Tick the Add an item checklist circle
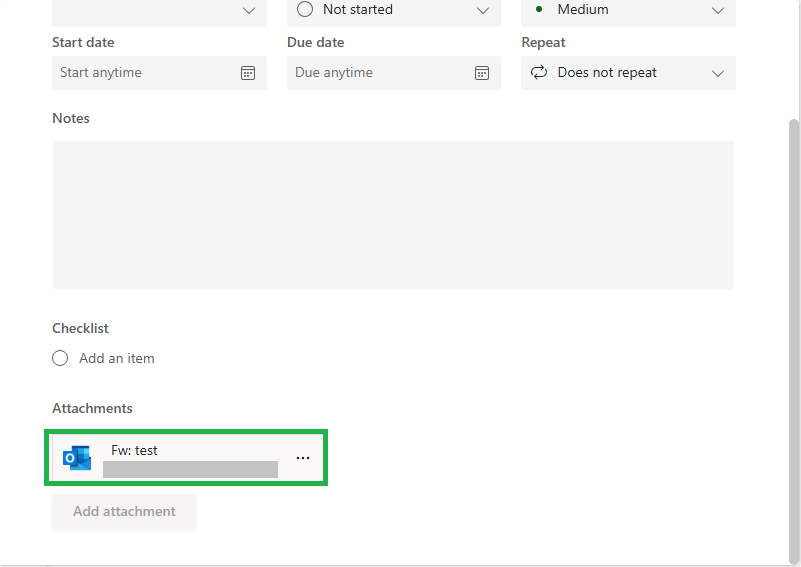Viewport: 801px width, 567px height. pyautogui.click(x=60, y=358)
